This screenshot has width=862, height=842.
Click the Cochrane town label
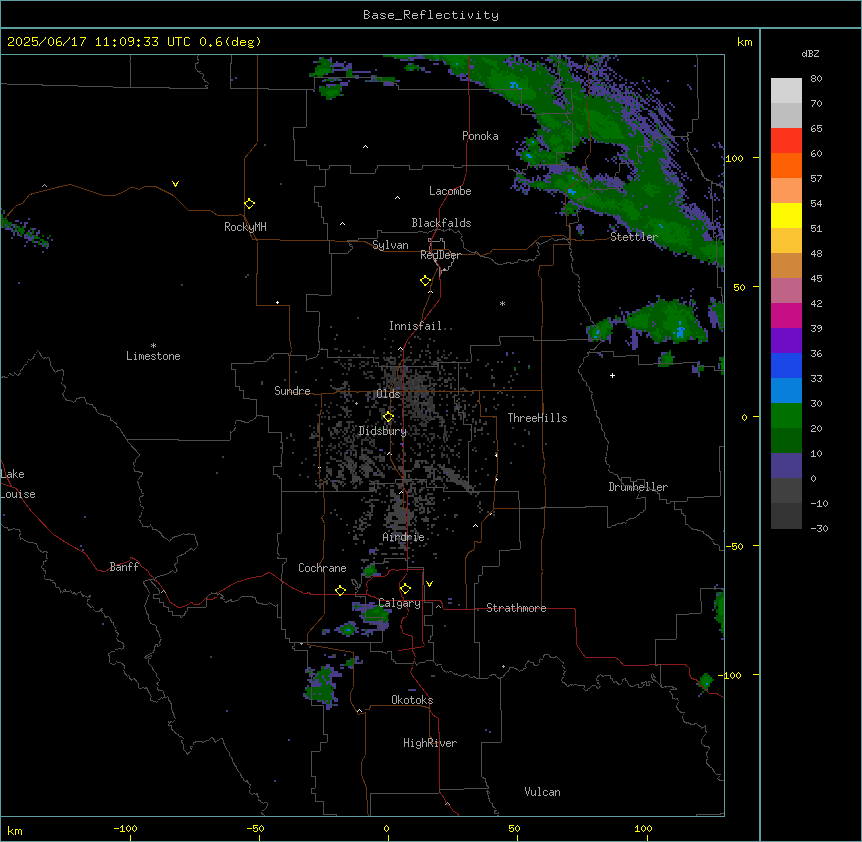point(322,568)
